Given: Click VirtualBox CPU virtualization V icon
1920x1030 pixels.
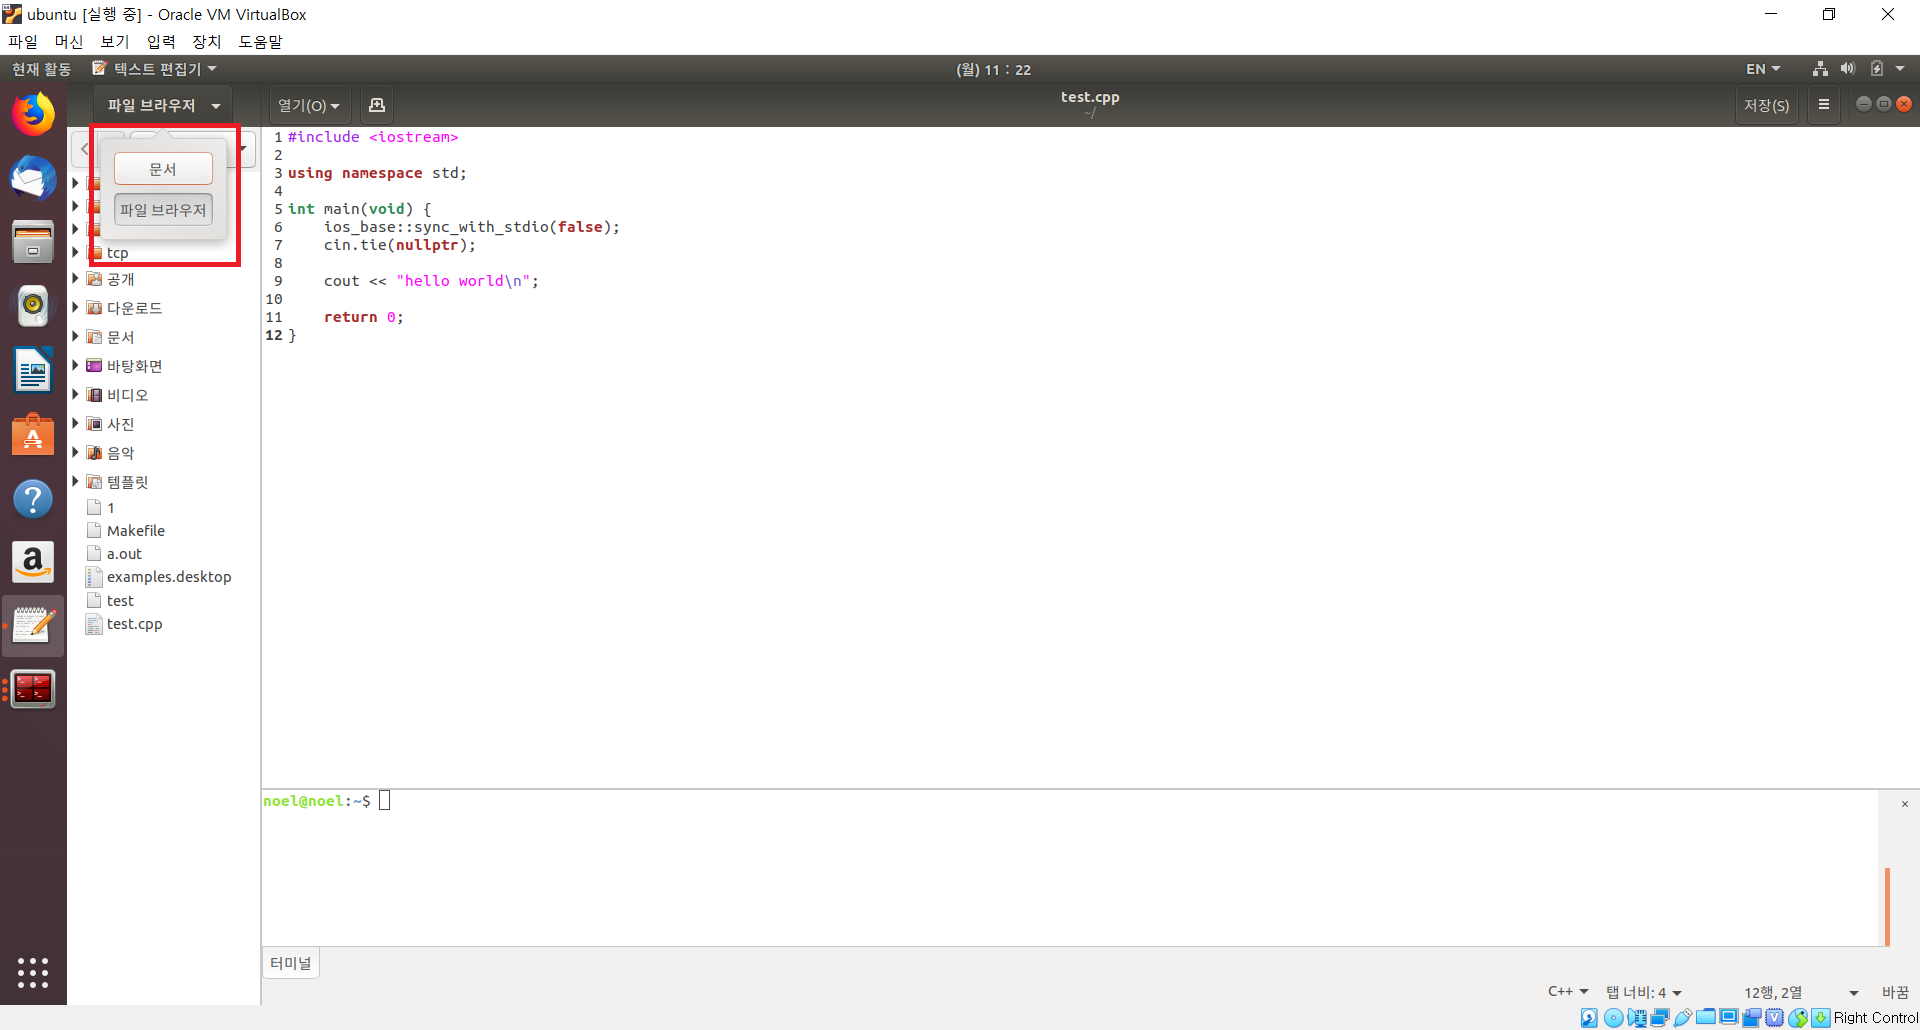Looking at the screenshot, I should (x=1775, y=1018).
